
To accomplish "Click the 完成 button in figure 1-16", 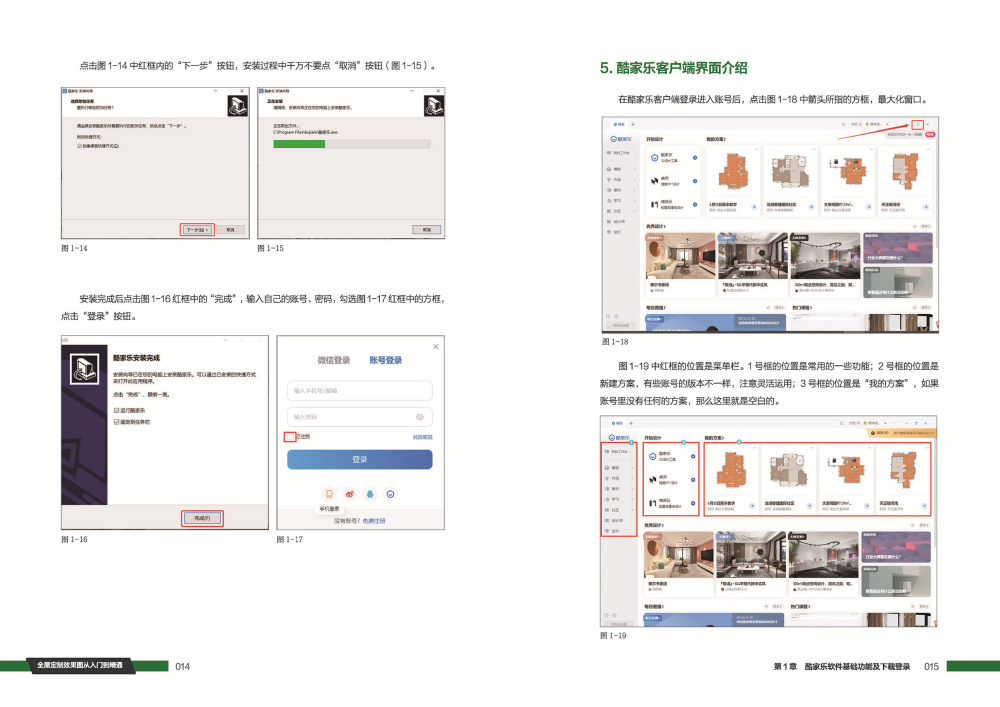I will click(x=202, y=518).
